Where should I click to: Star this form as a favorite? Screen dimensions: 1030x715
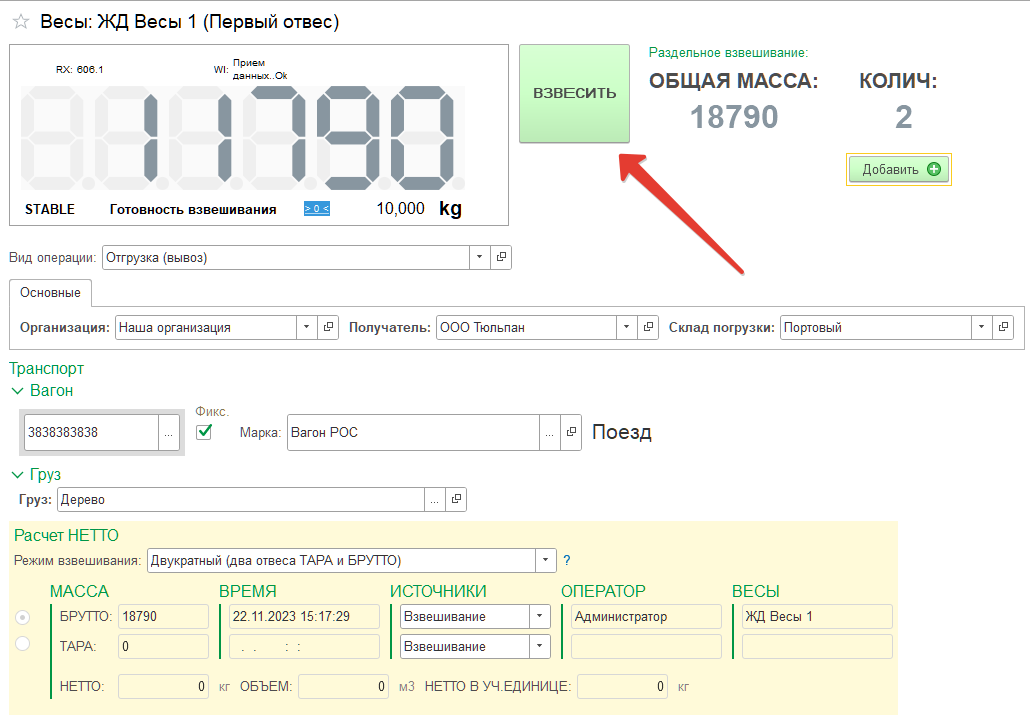20,22
